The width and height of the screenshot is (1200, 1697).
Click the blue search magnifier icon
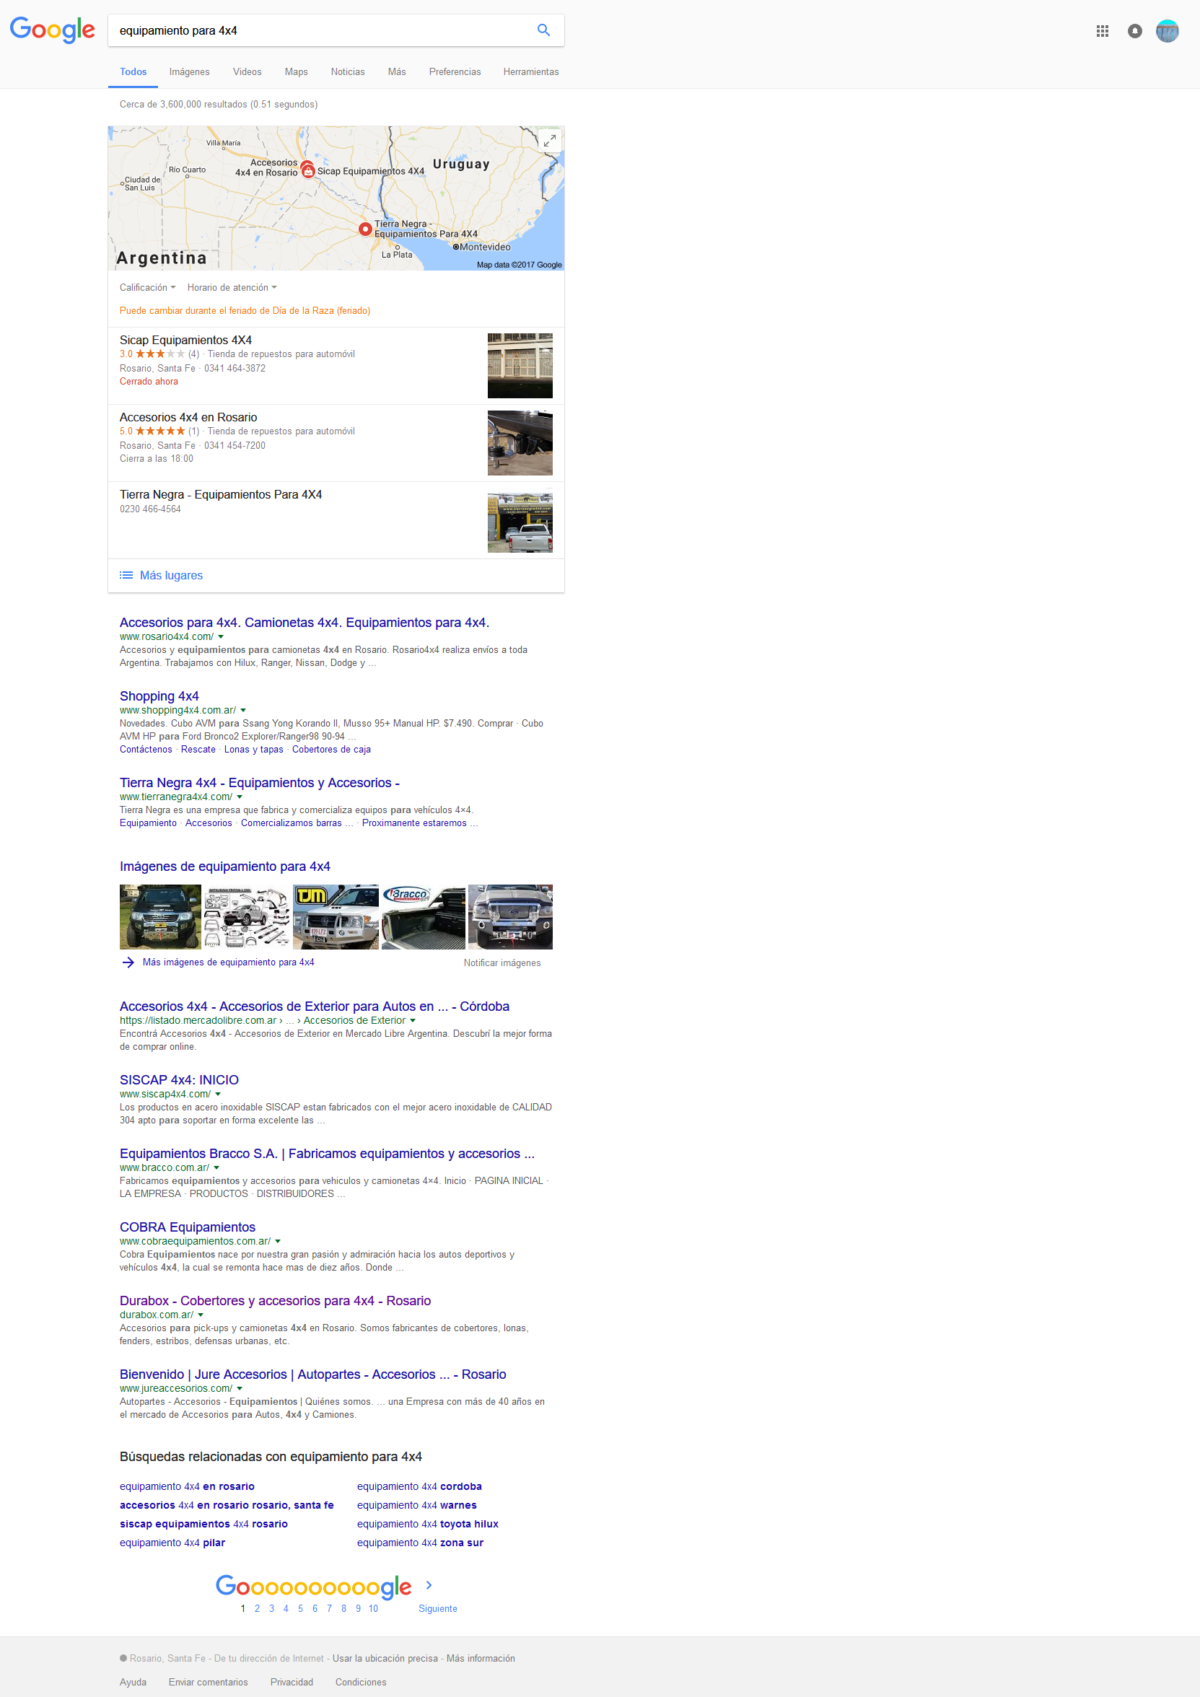[x=543, y=30]
